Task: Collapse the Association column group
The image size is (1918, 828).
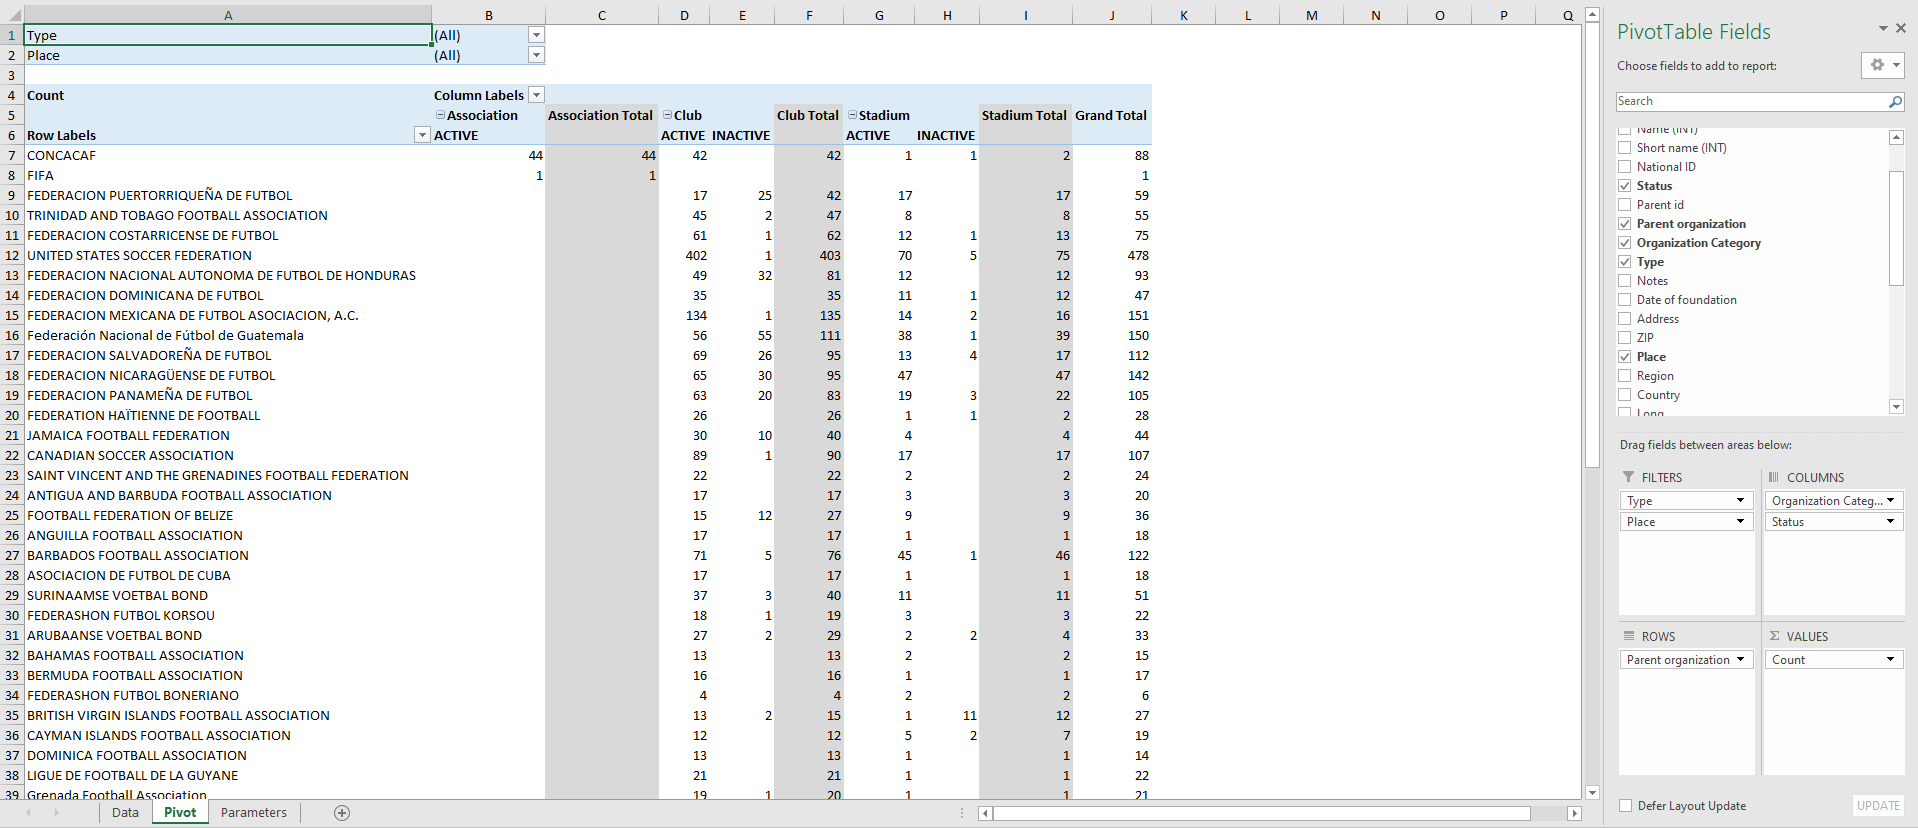Action: pos(440,115)
